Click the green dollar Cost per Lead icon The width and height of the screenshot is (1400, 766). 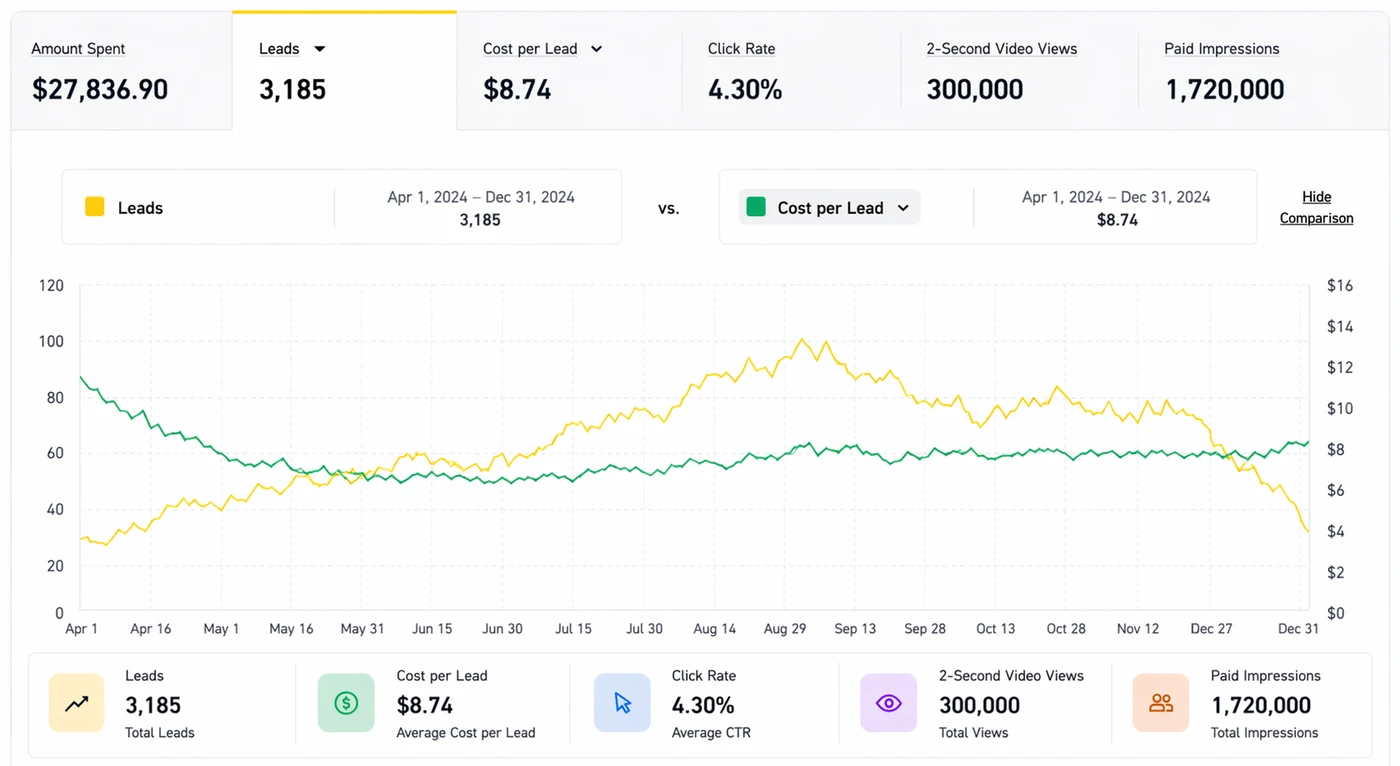(346, 703)
